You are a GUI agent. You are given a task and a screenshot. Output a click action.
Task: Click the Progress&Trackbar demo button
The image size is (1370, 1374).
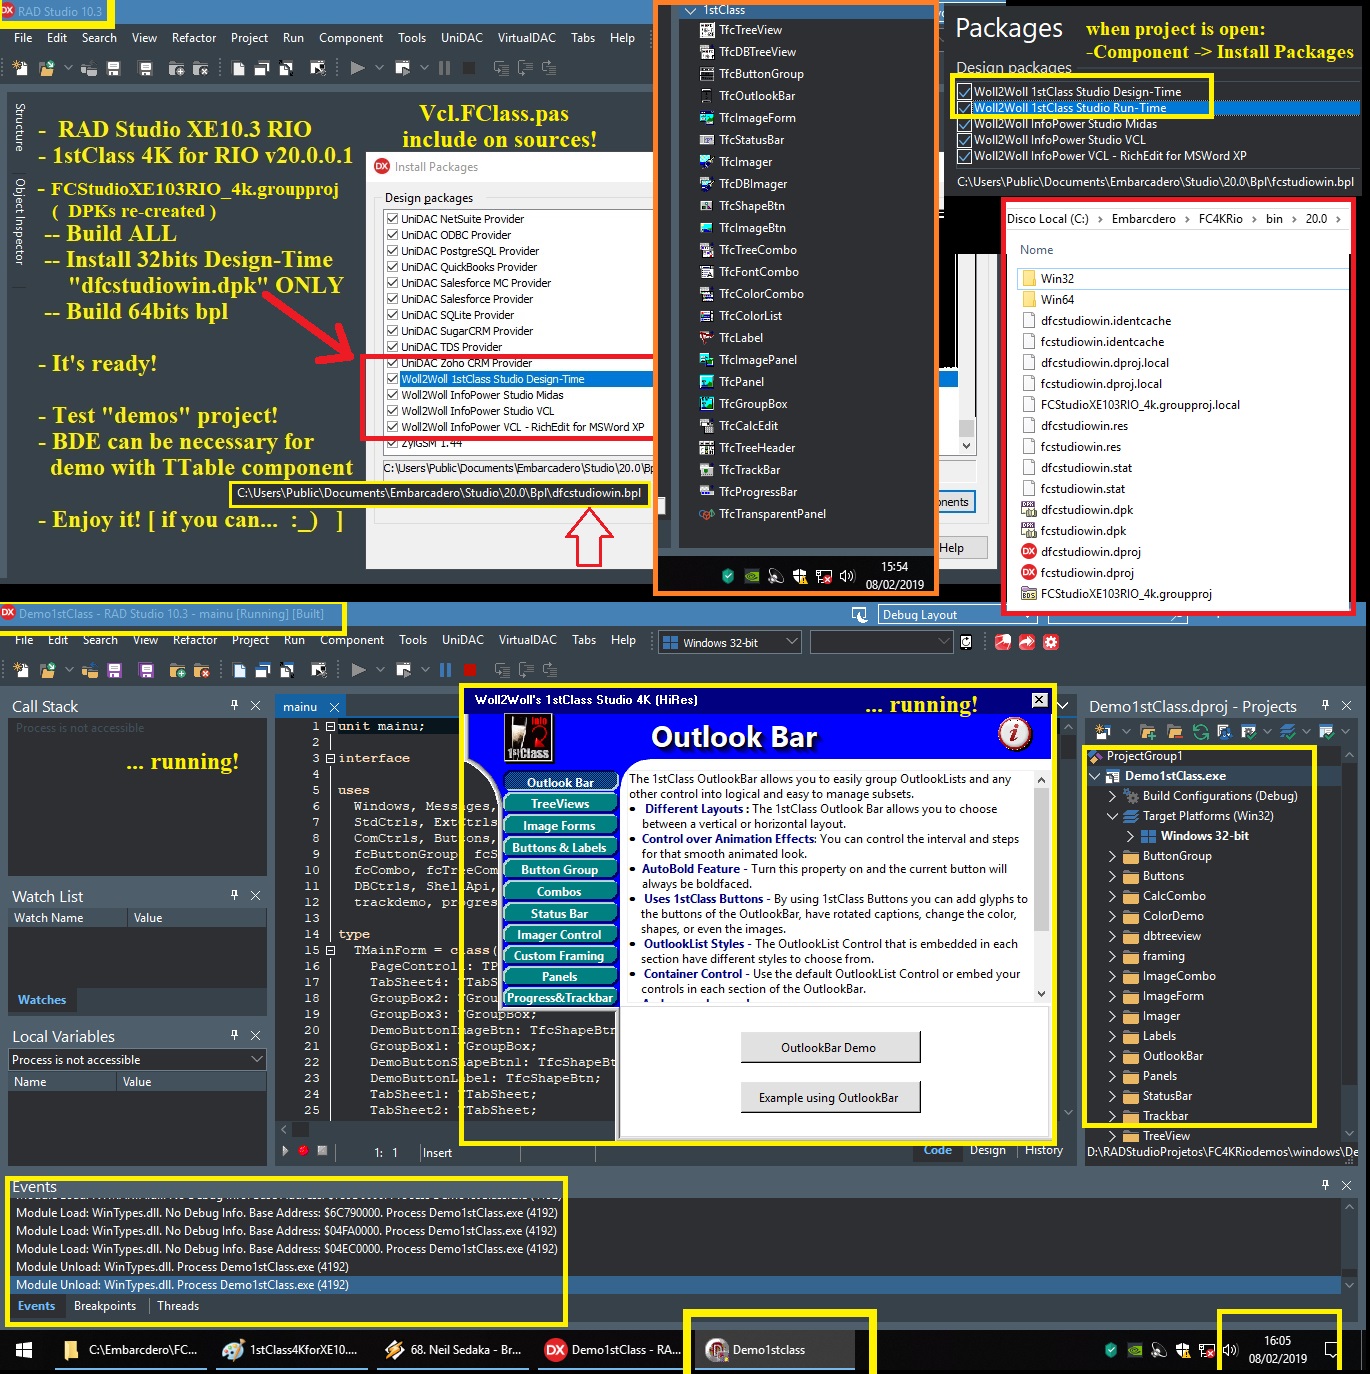[560, 997]
